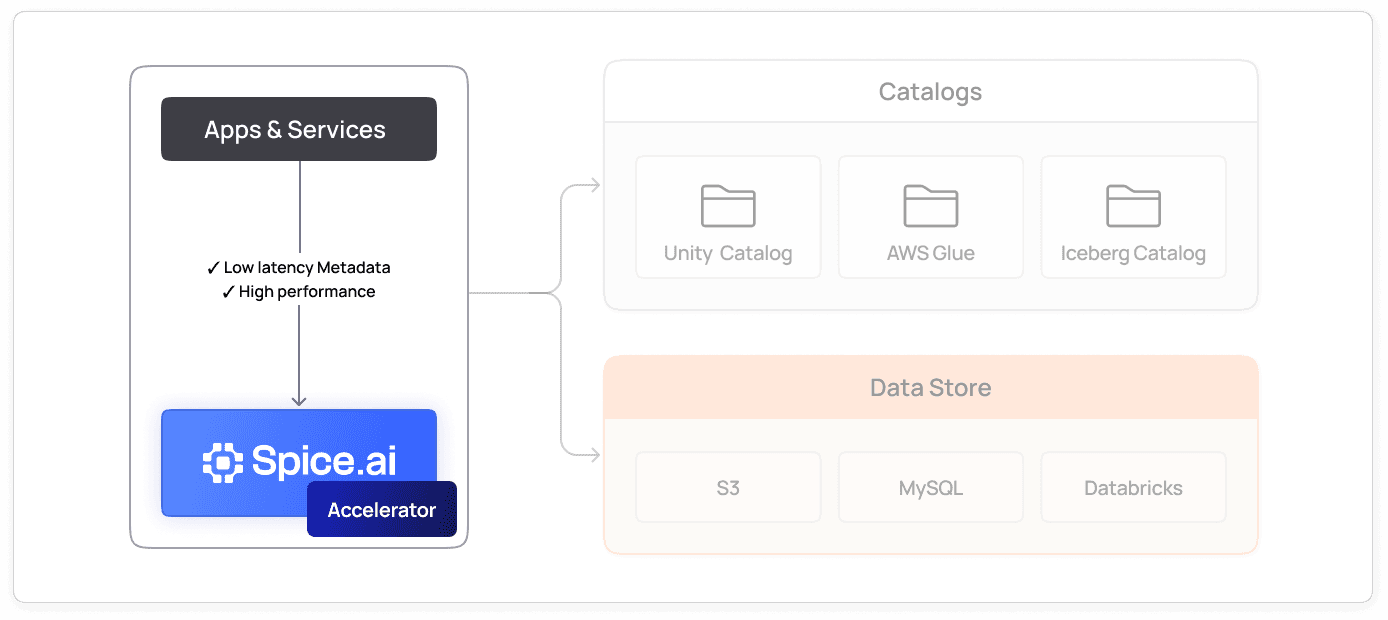
Task: Click the AWS Glue folder icon
Action: (930, 205)
